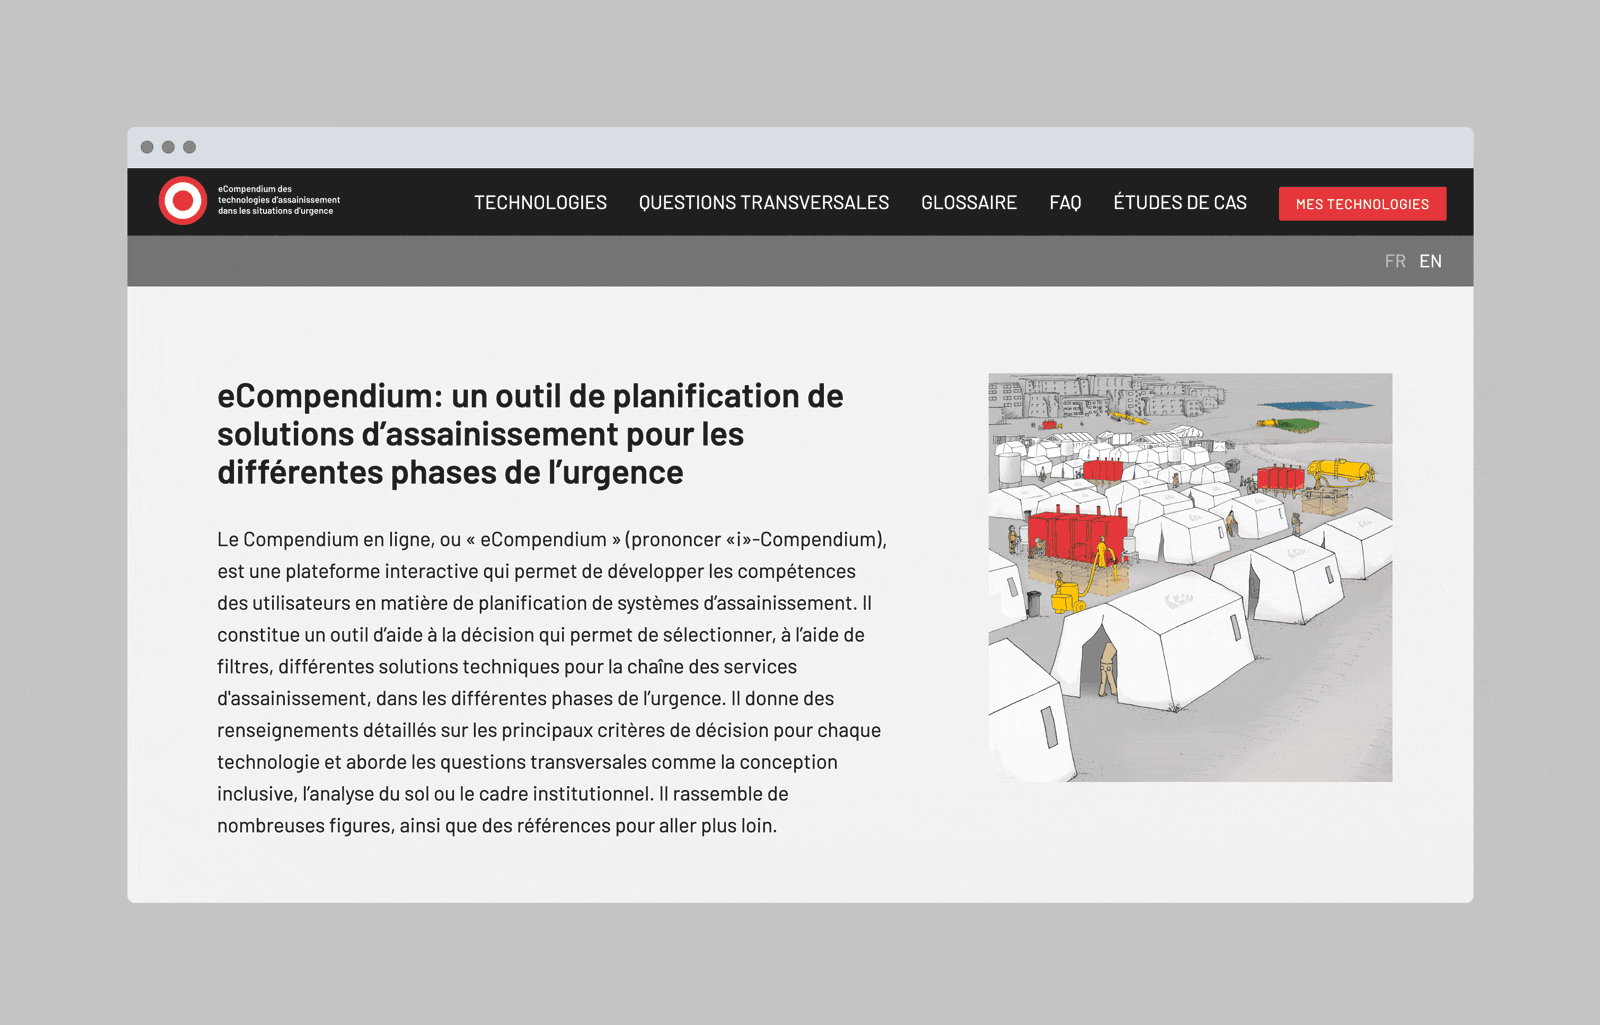
Task: Go to the Glossaire page
Action: 969,203
